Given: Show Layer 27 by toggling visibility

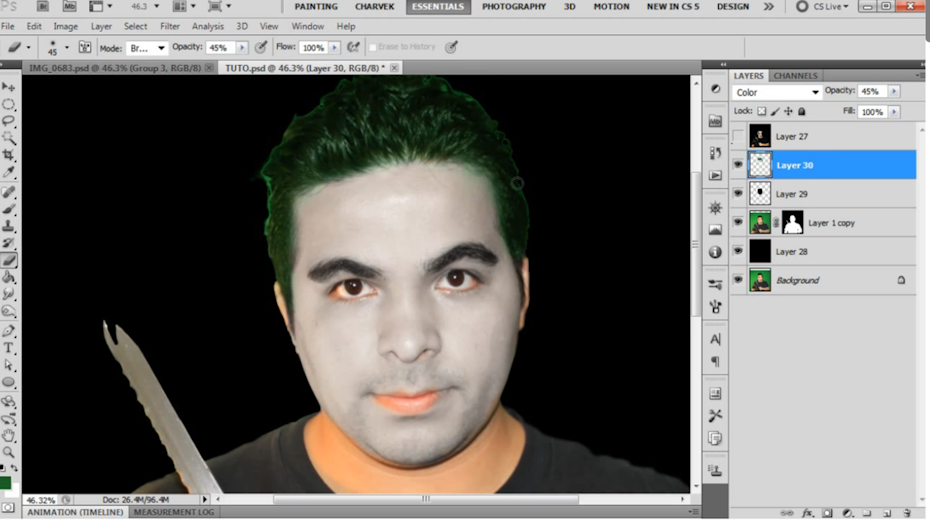Looking at the screenshot, I should (x=739, y=136).
